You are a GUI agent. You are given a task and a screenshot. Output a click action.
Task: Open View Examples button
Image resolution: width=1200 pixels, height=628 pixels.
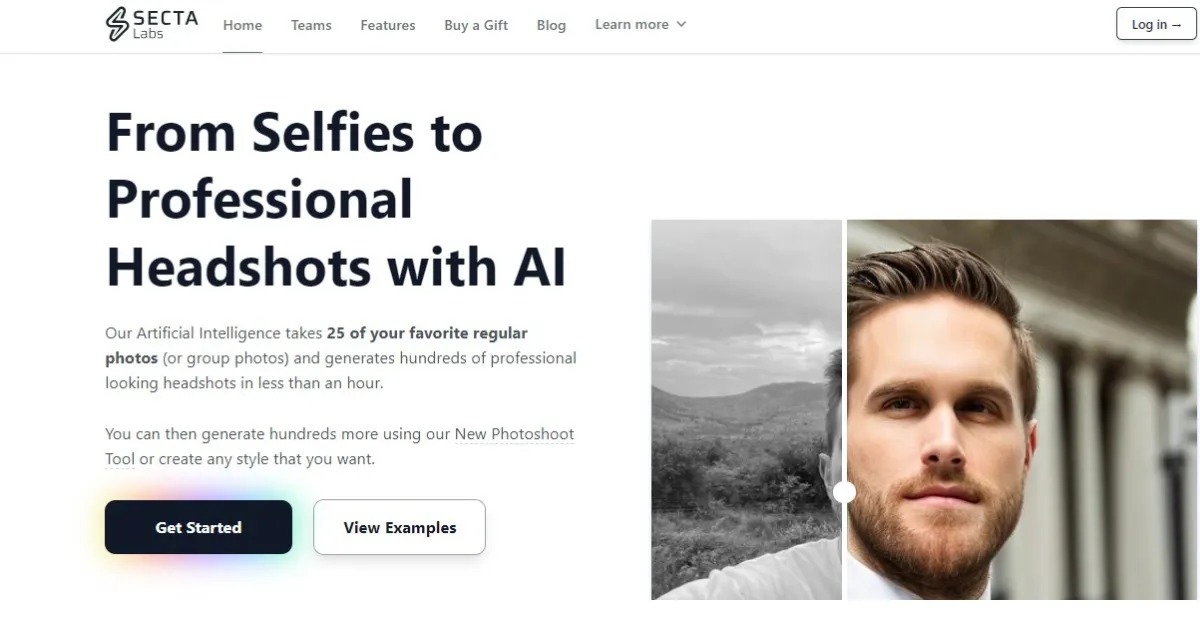399,527
